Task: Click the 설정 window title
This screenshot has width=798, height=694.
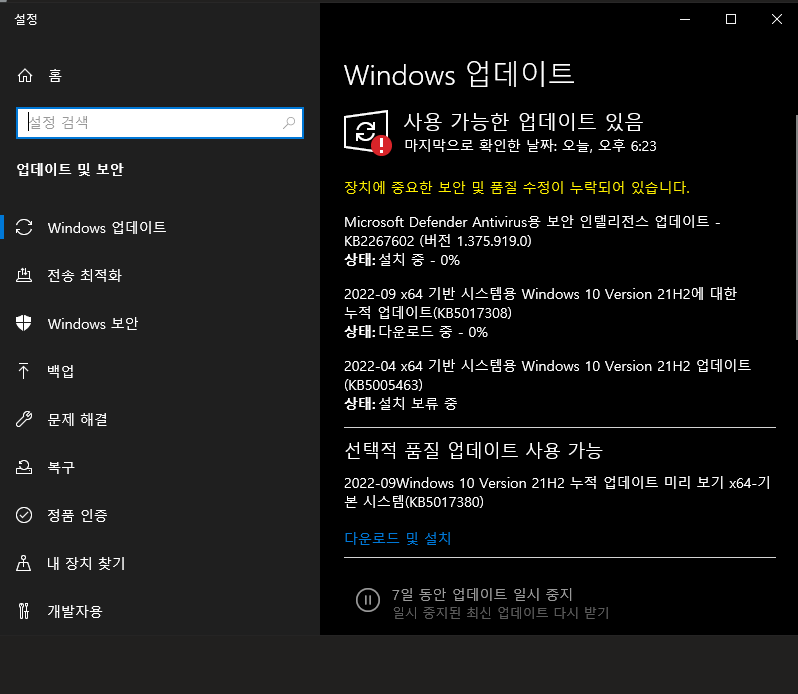Action: point(26,19)
